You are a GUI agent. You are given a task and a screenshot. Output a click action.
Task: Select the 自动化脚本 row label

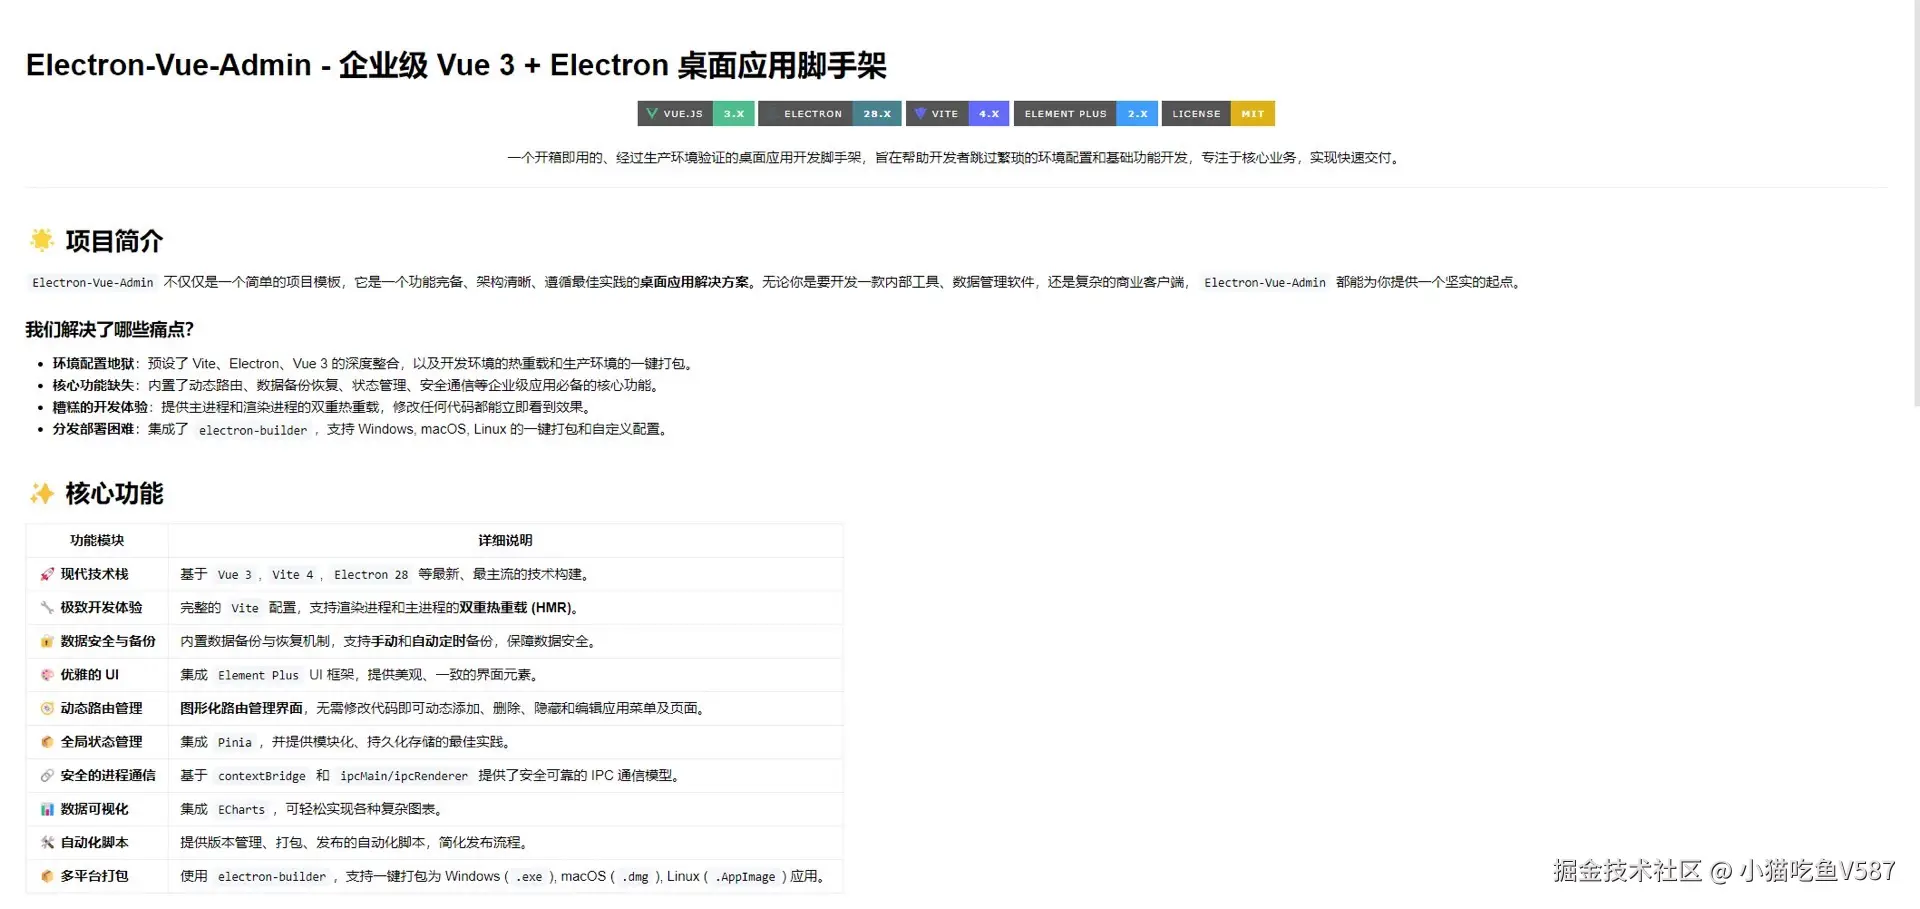pyautogui.click(x=94, y=842)
